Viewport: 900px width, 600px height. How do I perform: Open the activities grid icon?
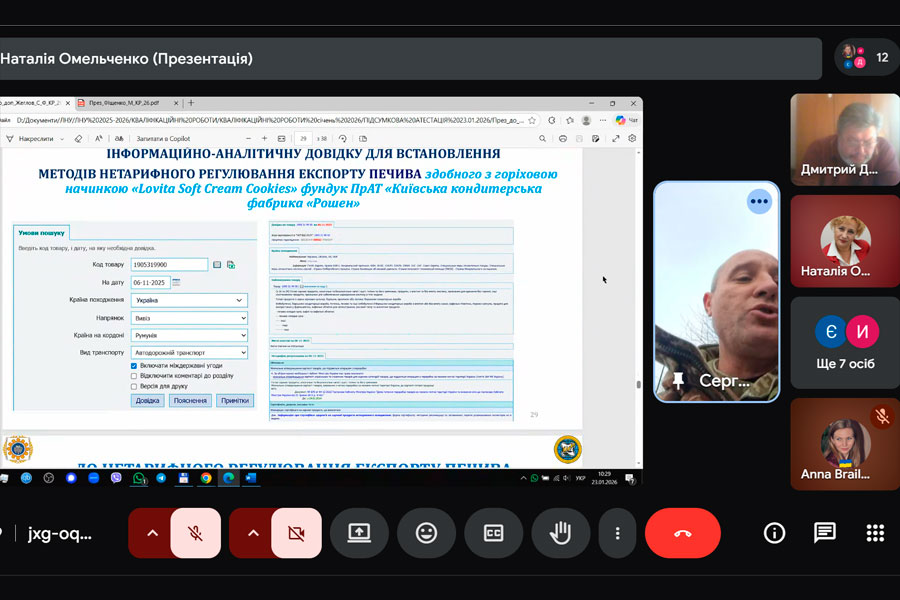(x=875, y=533)
